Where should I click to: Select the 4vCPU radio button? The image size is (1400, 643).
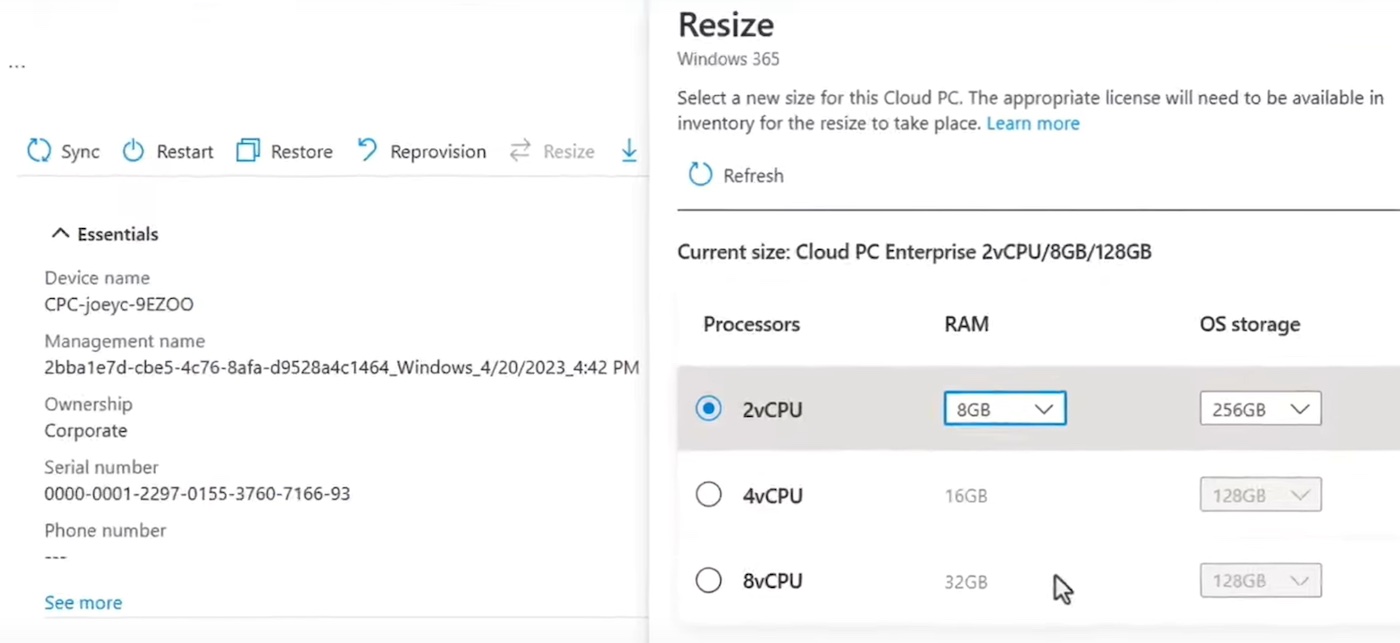(x=709, y=495)
